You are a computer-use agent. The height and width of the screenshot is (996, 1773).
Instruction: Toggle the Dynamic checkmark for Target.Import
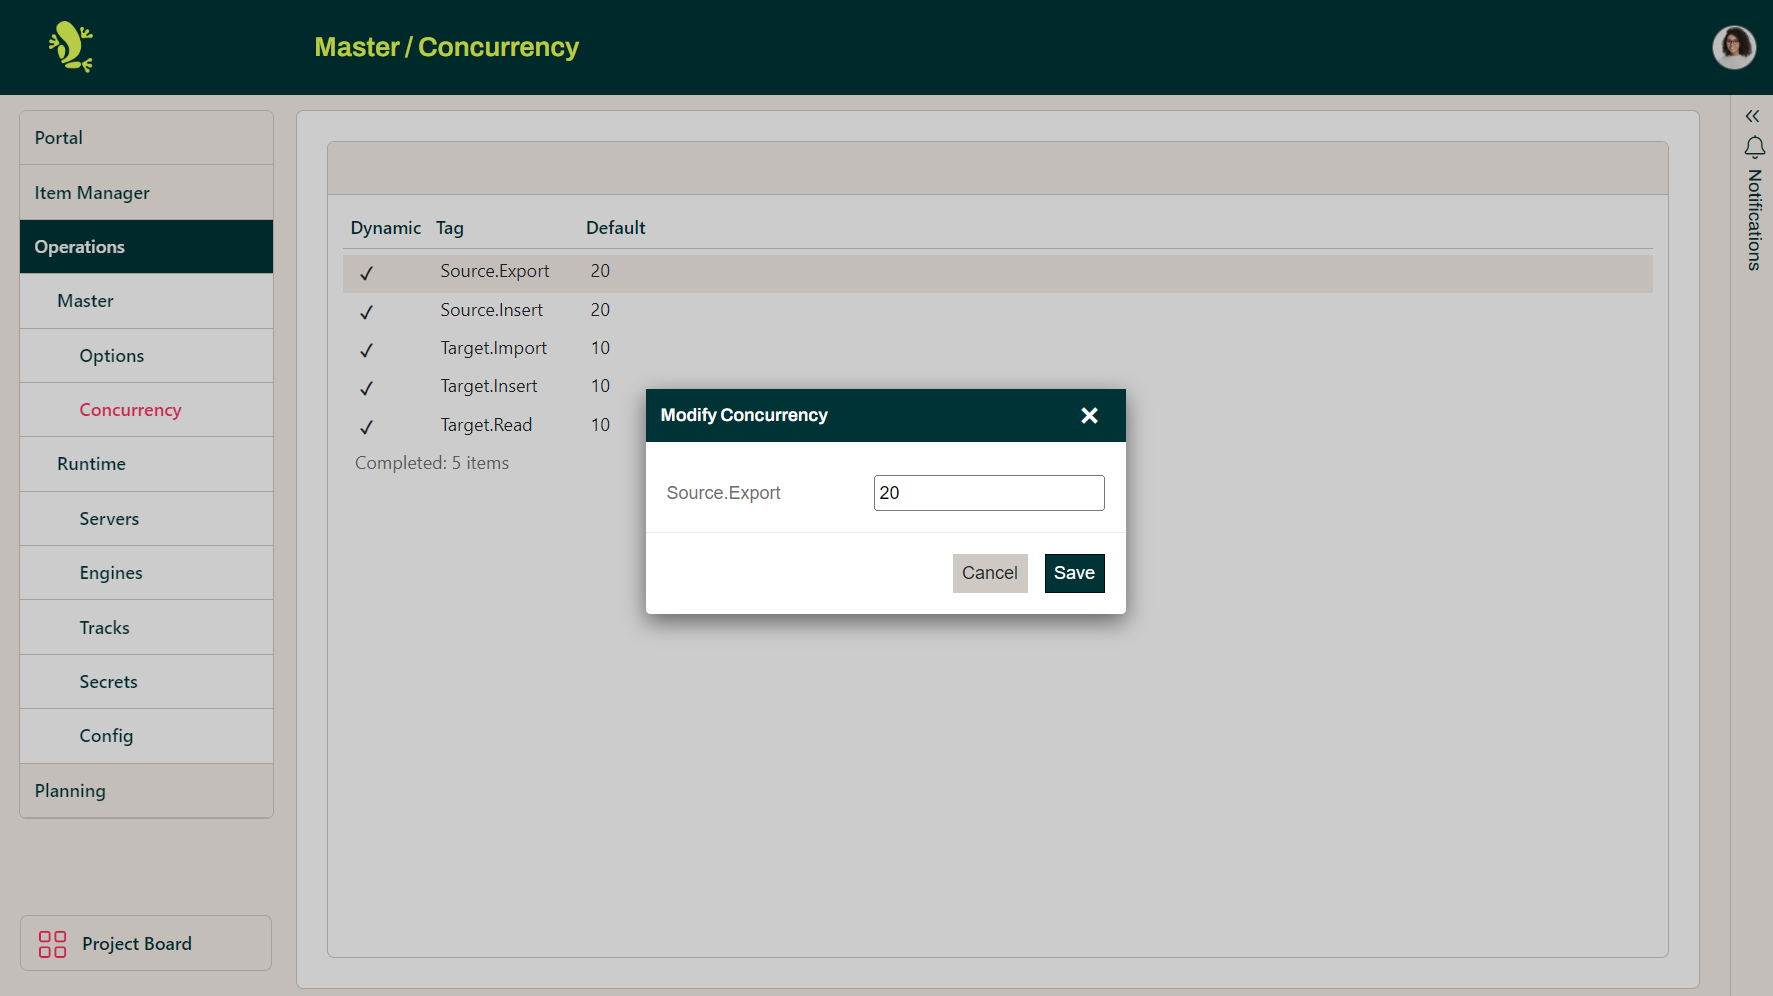[x=366, y=349]
